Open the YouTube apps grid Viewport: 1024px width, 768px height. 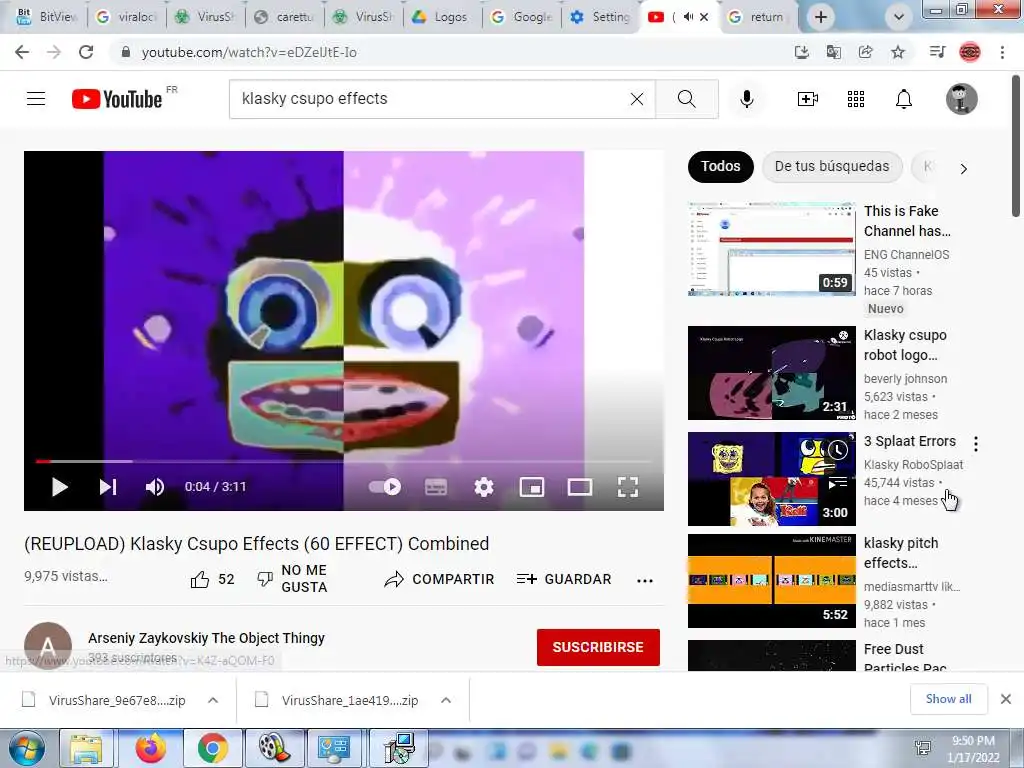coord(856,99)
